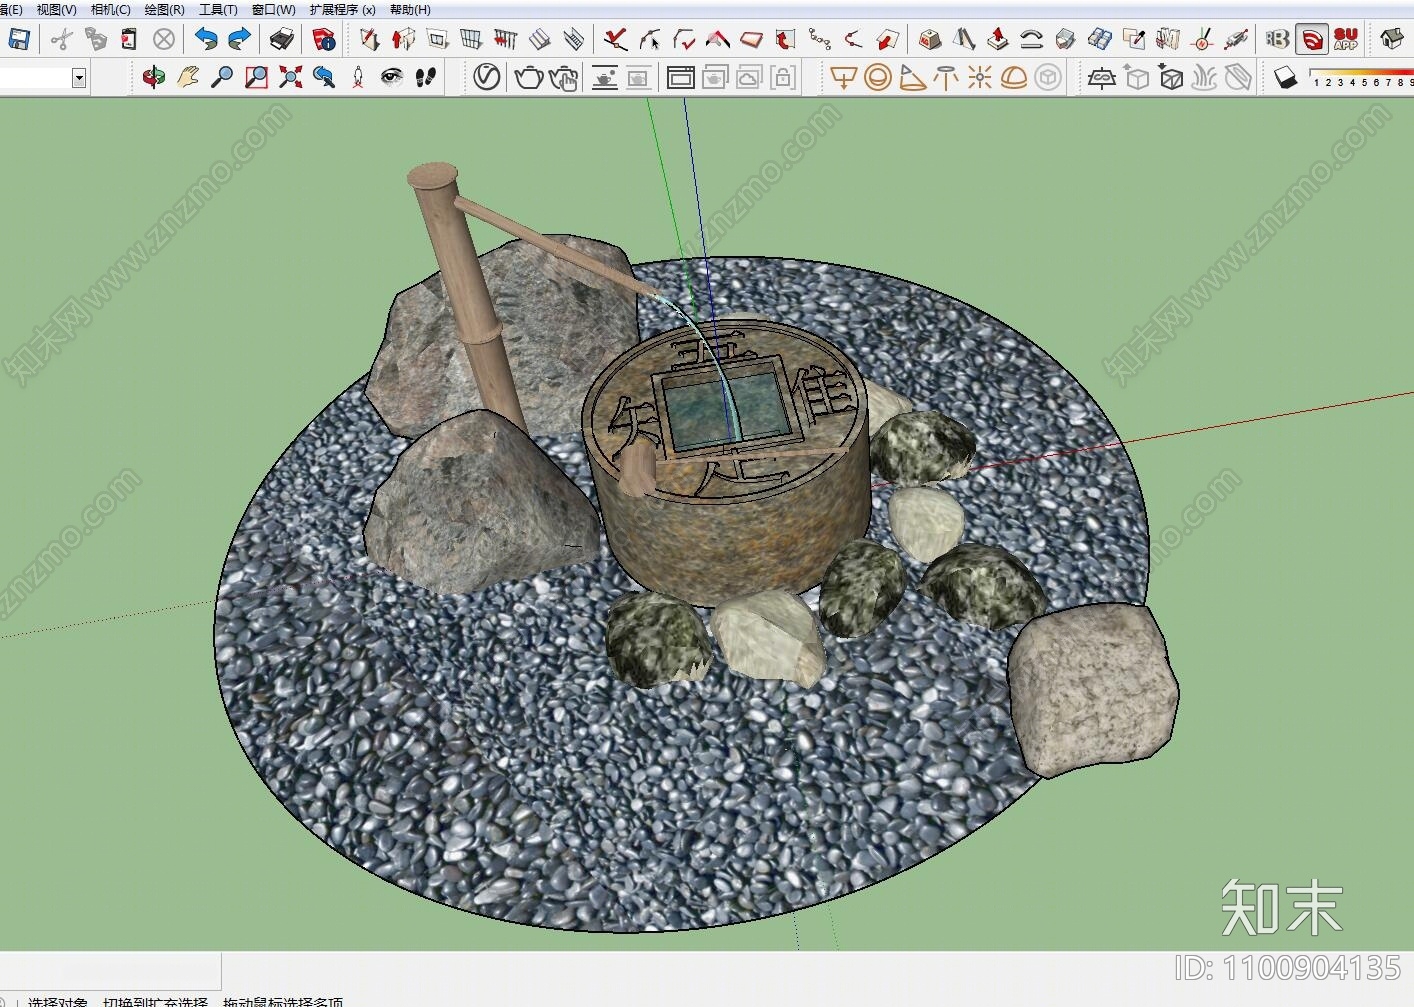Select the Look Around eye tool

392,77
